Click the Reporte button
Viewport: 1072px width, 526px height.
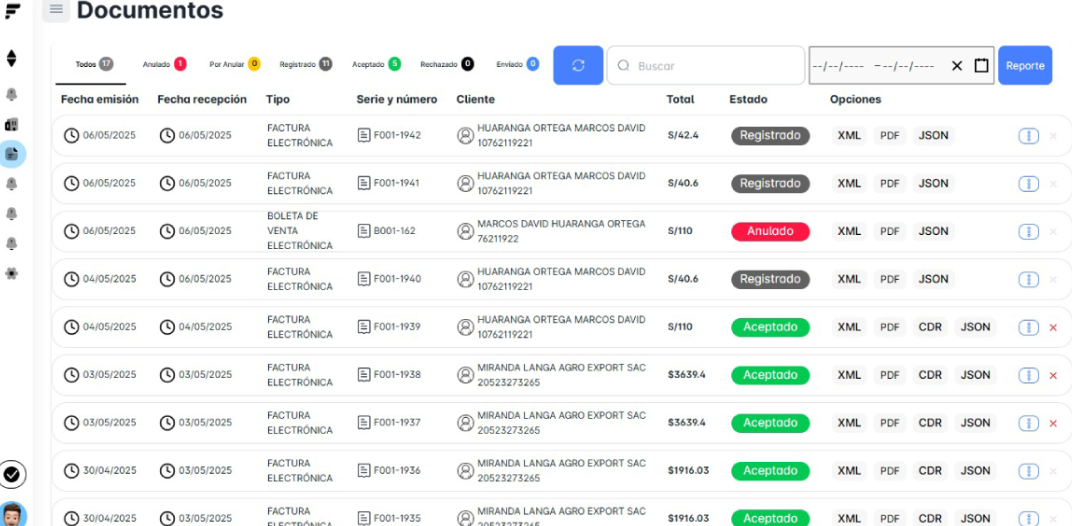coord(1025,66)
